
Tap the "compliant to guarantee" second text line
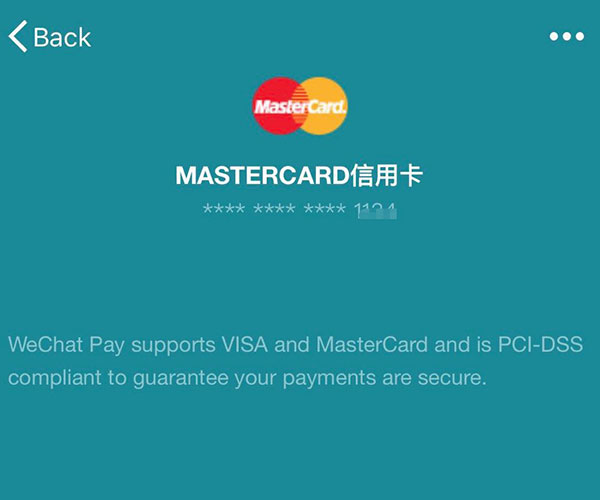pos(247,378)
